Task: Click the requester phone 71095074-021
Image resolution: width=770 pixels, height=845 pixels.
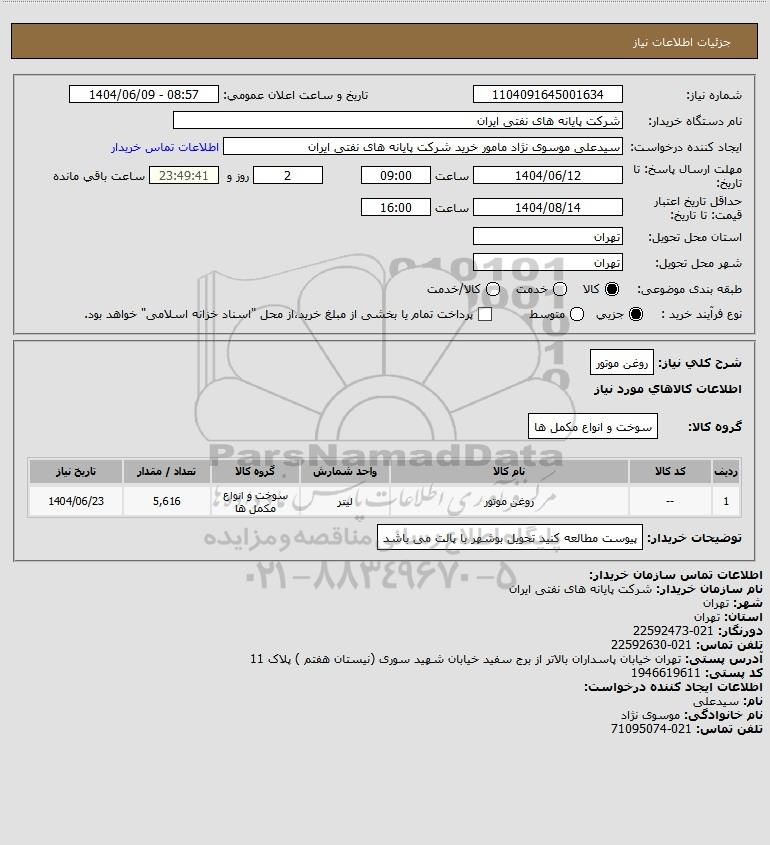Action: 651,729
